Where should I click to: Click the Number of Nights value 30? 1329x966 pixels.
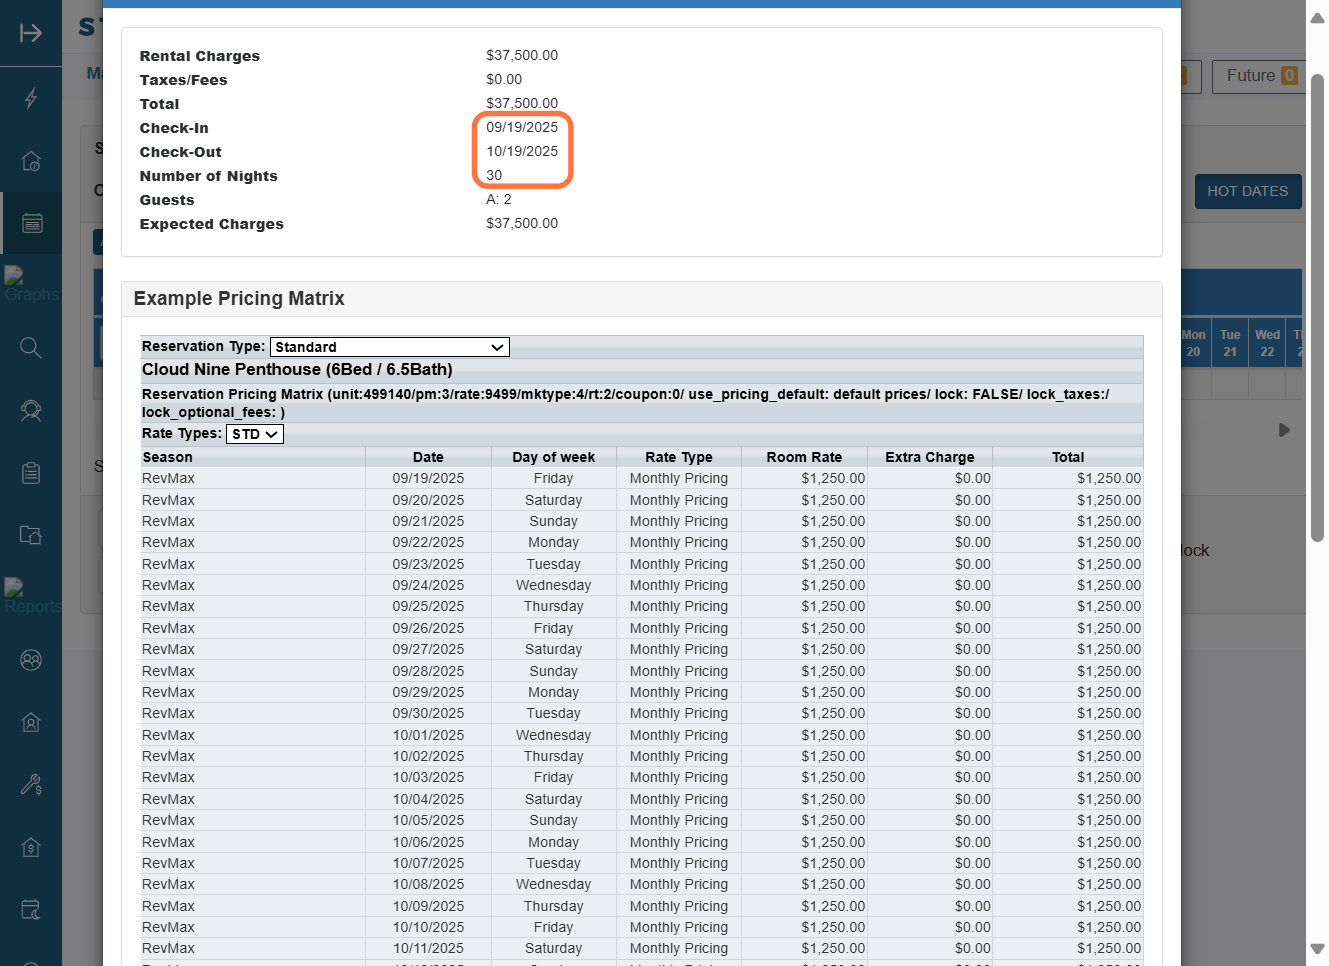494,175
